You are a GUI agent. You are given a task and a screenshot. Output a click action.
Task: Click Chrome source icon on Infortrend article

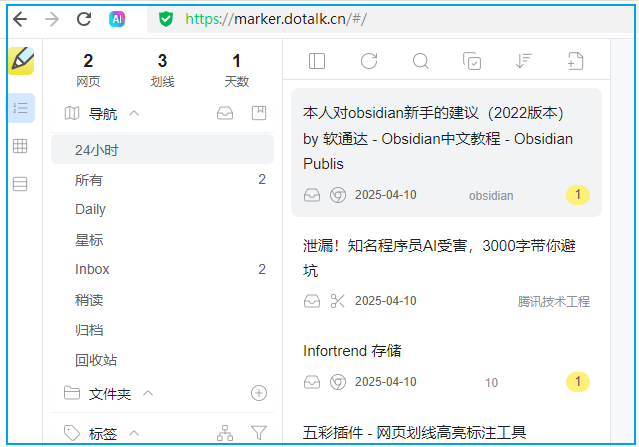pos(338,382)
